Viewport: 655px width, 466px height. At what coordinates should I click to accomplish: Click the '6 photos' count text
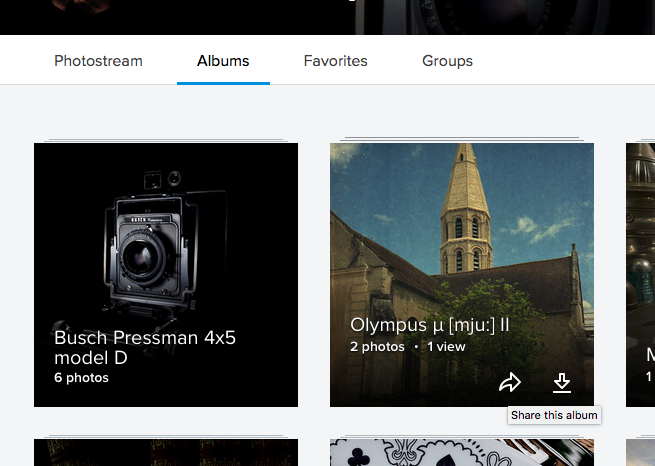click(81, 378)
